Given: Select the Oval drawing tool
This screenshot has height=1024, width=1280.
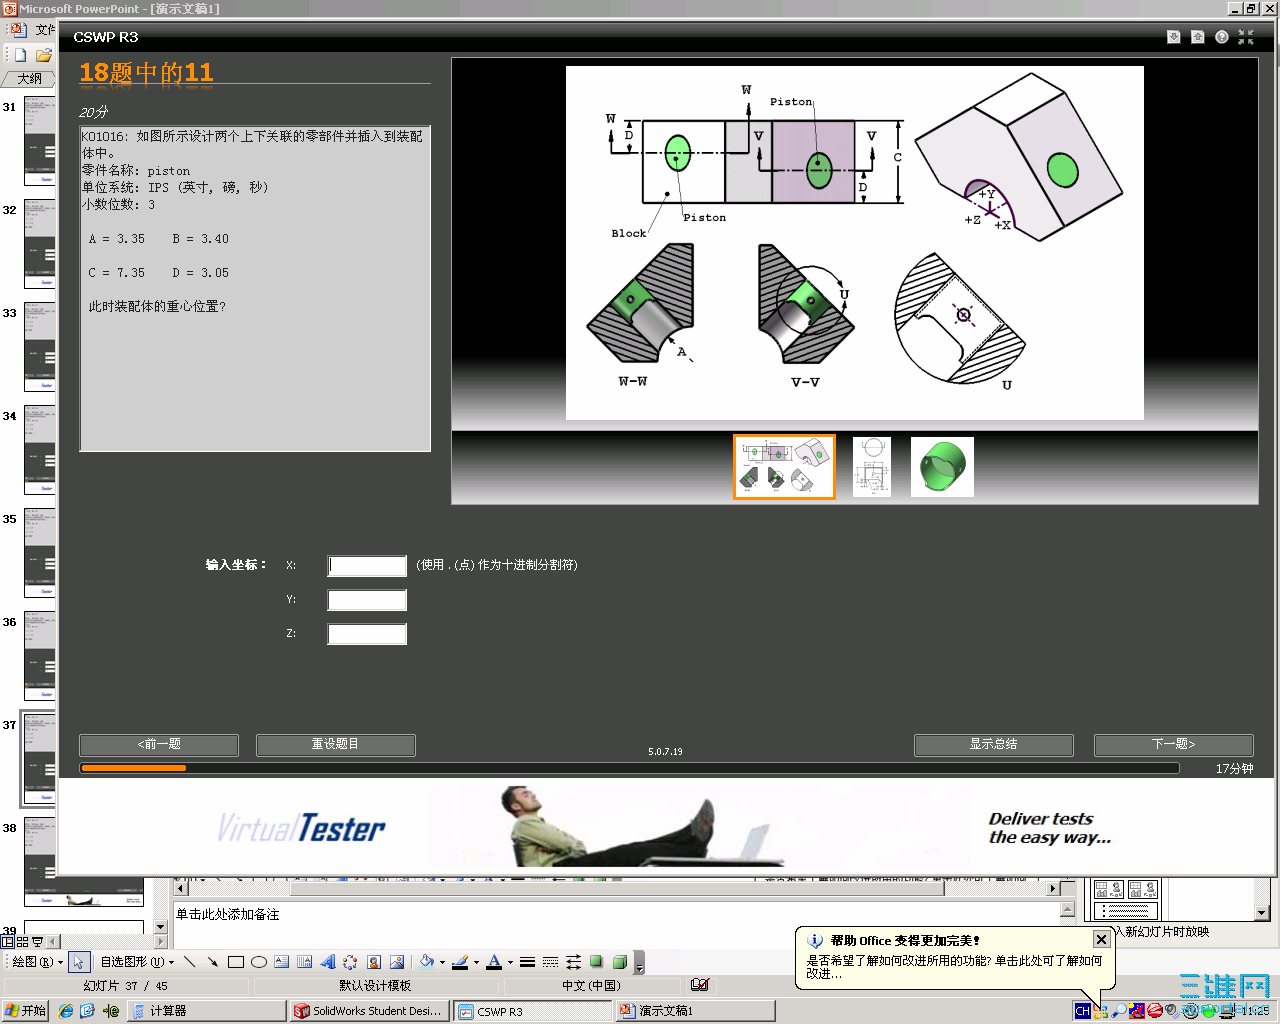Looking at the screenshot, I should point(259,962).
